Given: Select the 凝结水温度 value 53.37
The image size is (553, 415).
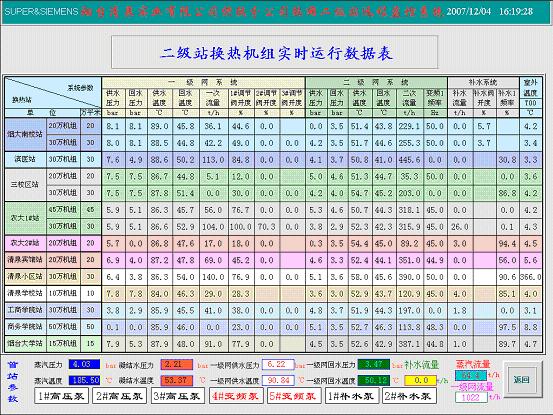Looking at the screenshot, I should coord(177,380).
